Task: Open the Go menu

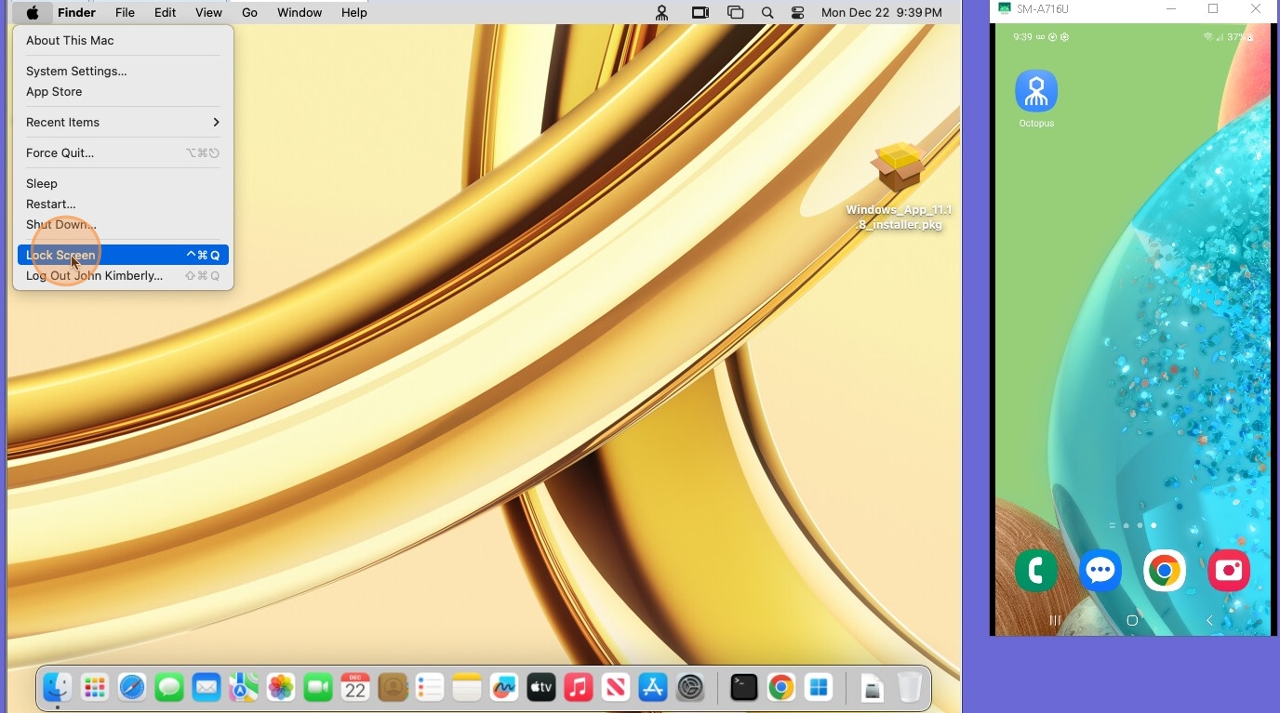Action: [250, 13]
